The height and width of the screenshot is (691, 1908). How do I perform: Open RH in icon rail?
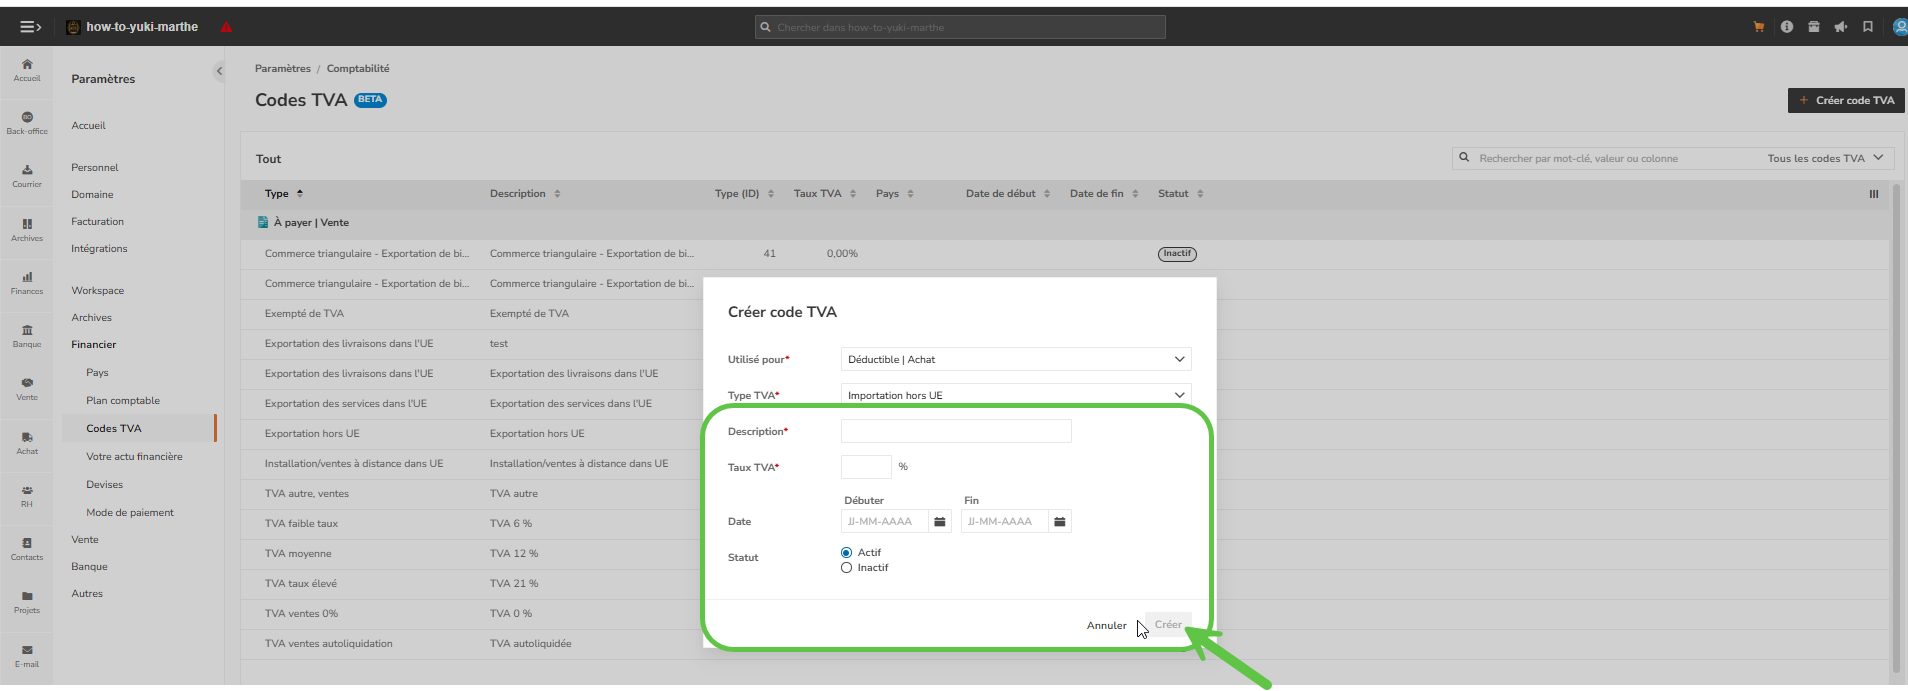pyautogui.click(x=27, y=496)
